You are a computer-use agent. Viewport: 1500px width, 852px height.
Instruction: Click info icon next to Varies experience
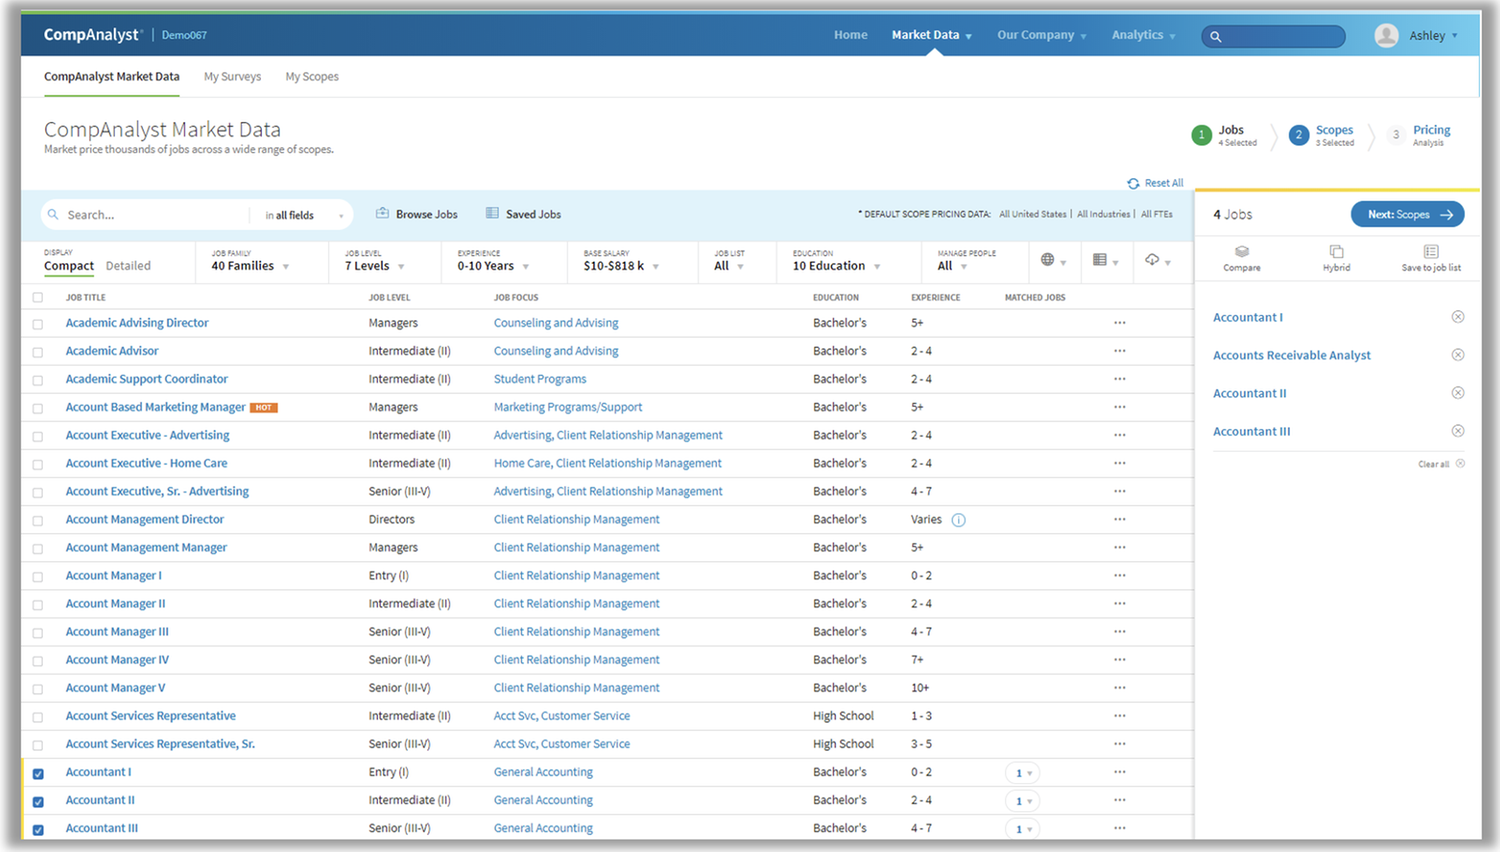958,520
